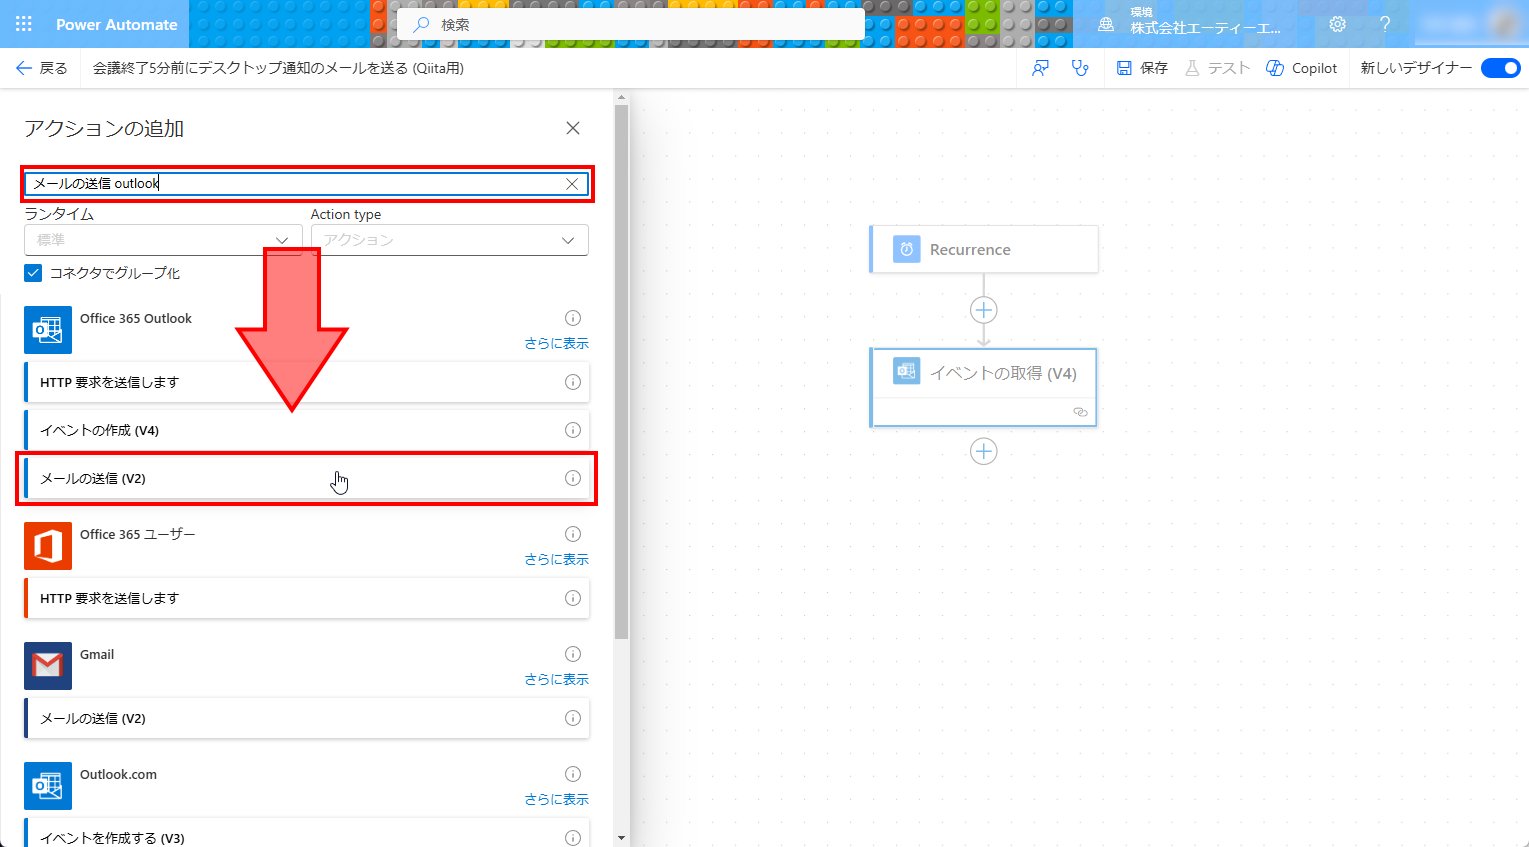Image resolution: width=1529 pixels, height=847 pixels.
Task: Open the ランタイム dropdown
Action: point(163,240)
